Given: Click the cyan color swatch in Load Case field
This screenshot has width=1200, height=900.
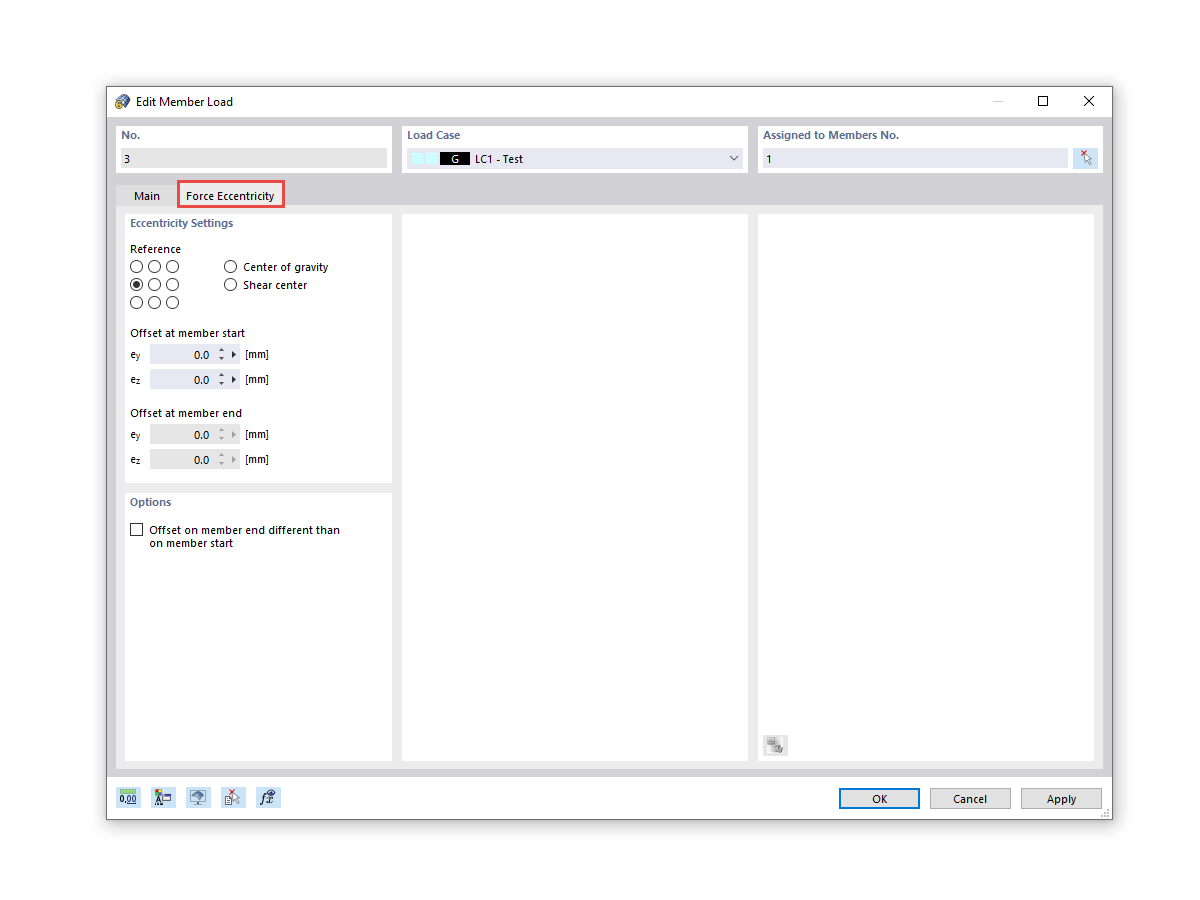Looking at the screenshot, I should coord(424,158).
